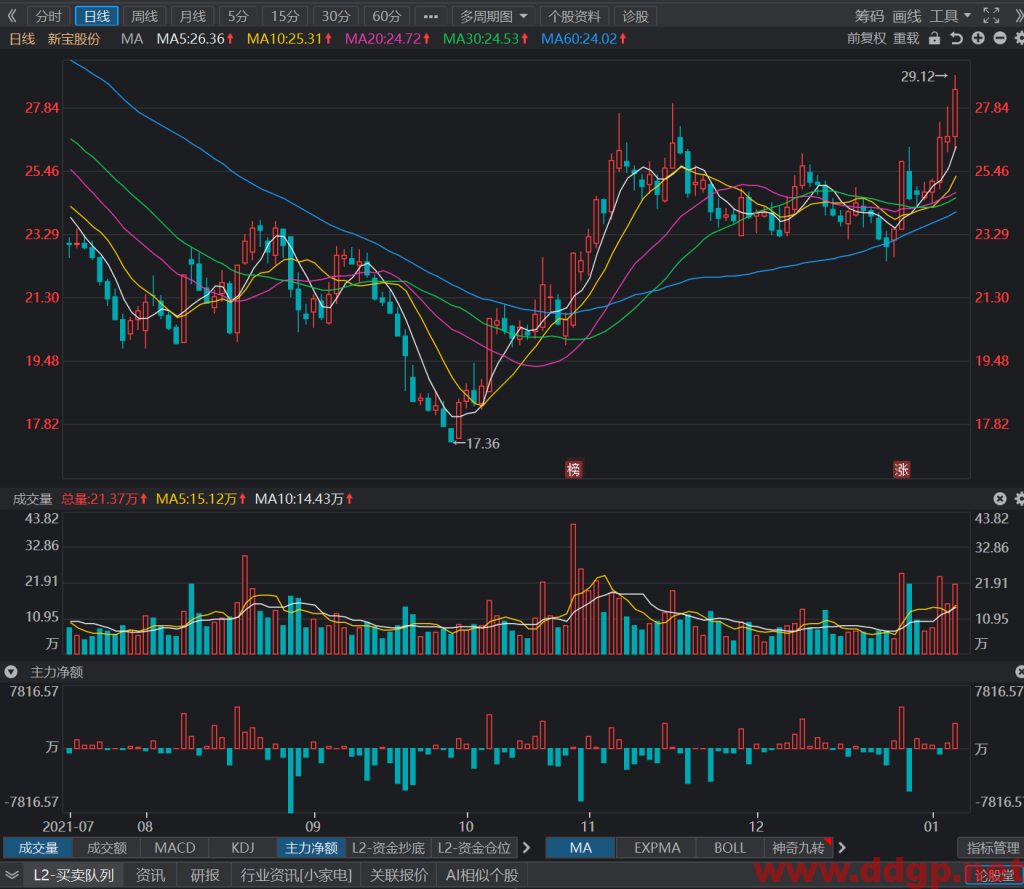Click MA30:24.53 legend value

point(485,39)
